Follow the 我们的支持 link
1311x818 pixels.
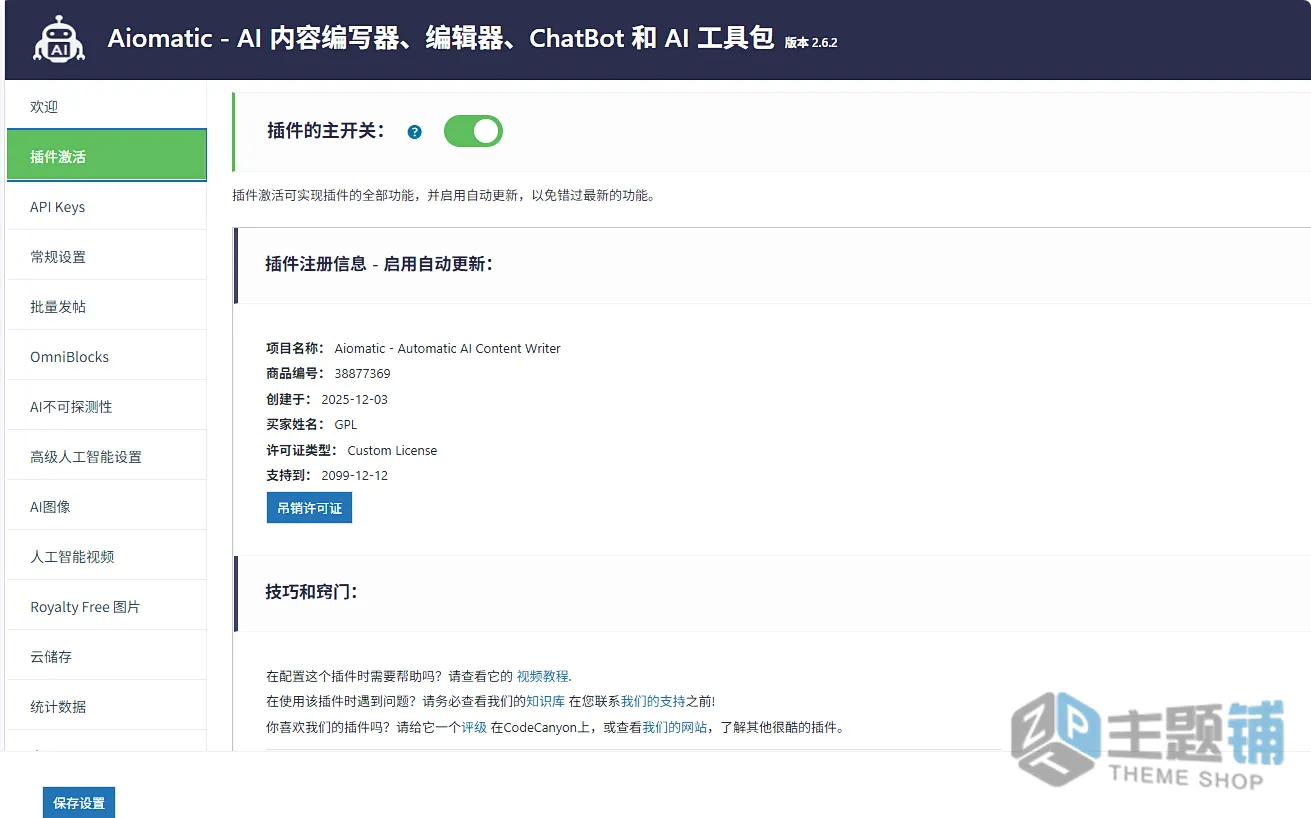click(x=653, y=702)
